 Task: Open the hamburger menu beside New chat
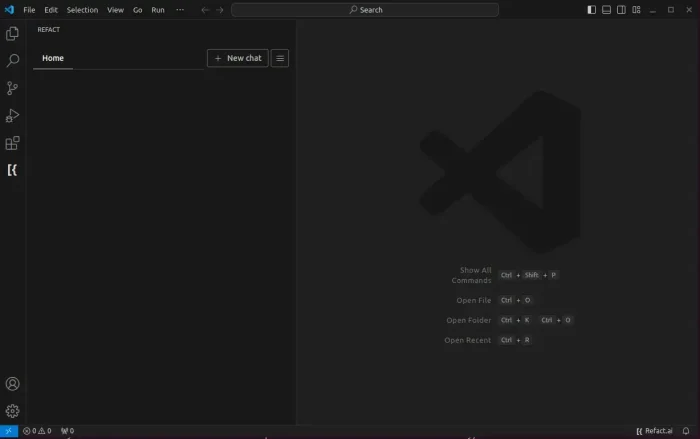pyautogui.click(x=280, y=58)
